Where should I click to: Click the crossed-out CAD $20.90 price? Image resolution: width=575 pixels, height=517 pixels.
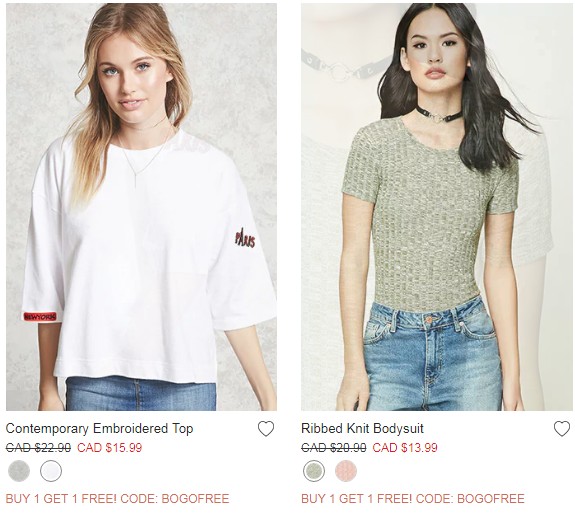tap(334, 448)
